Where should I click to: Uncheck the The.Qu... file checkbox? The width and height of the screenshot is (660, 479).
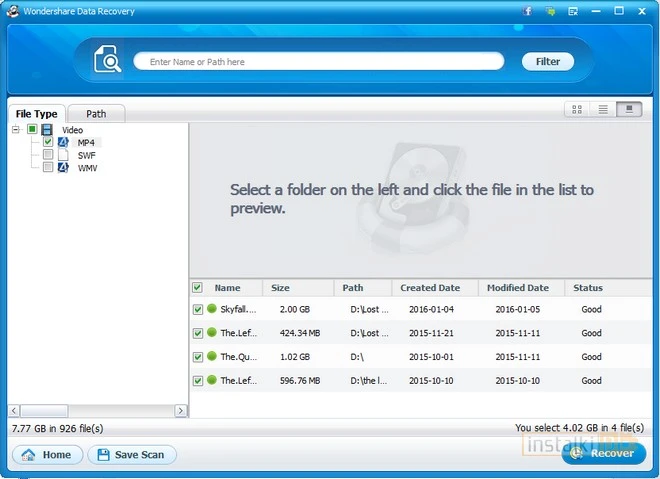(198, 357)
